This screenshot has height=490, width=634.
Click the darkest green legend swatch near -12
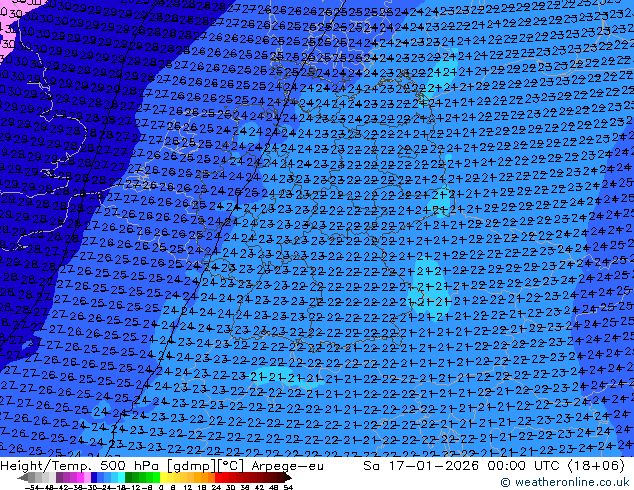click(129, 477)
